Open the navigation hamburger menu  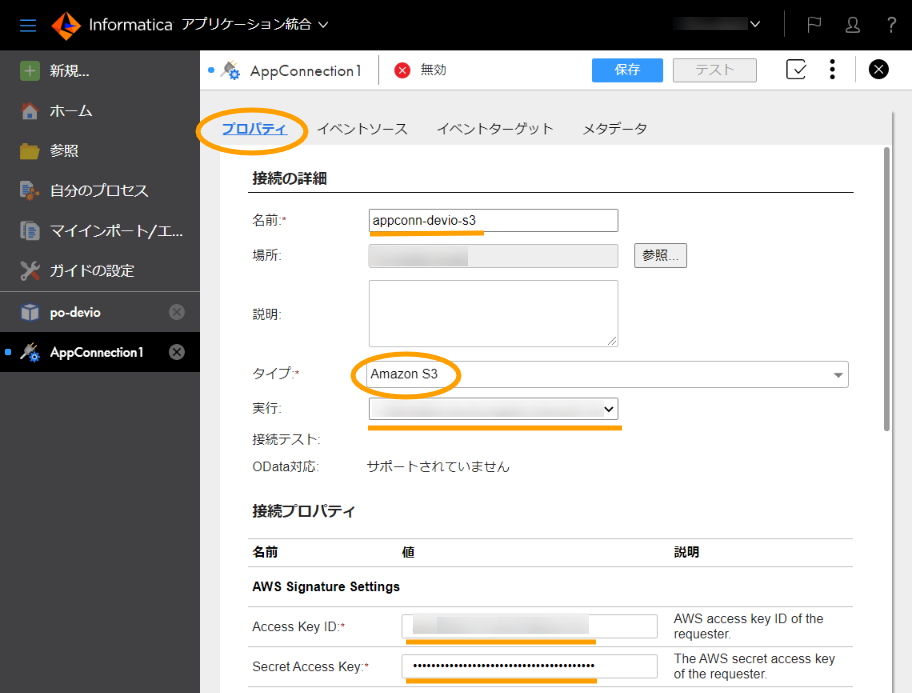tap(27, 25)
